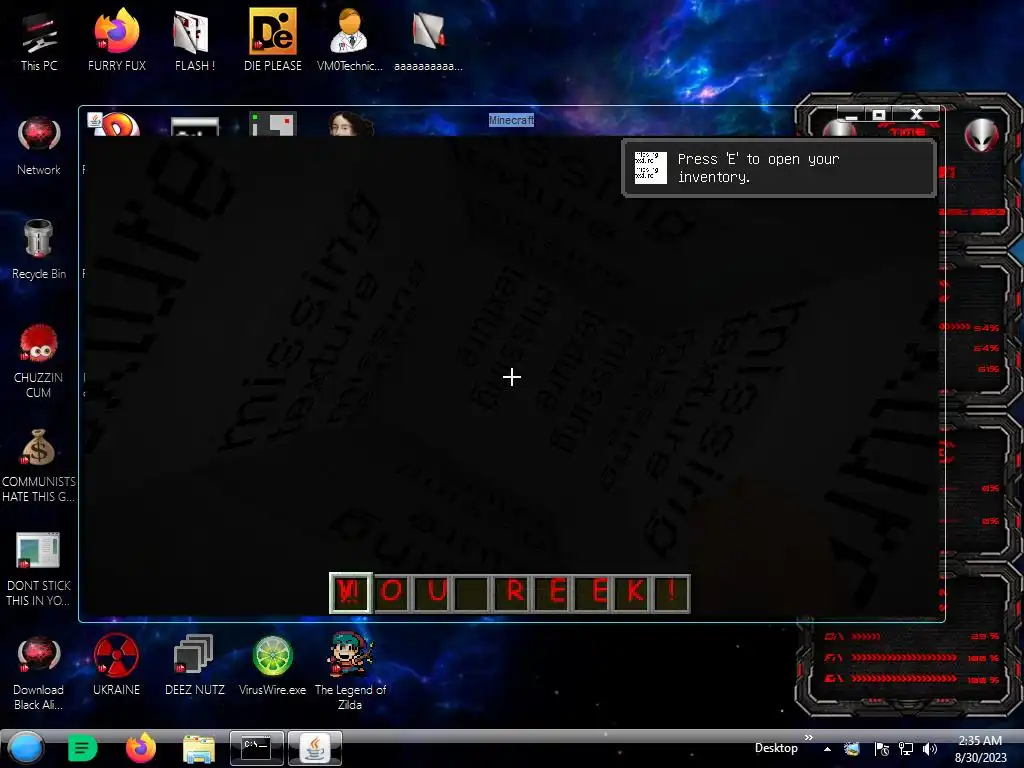1024x768 pixels.
Task: Click the Desktop toolbar label
Action: coord(776,748)
